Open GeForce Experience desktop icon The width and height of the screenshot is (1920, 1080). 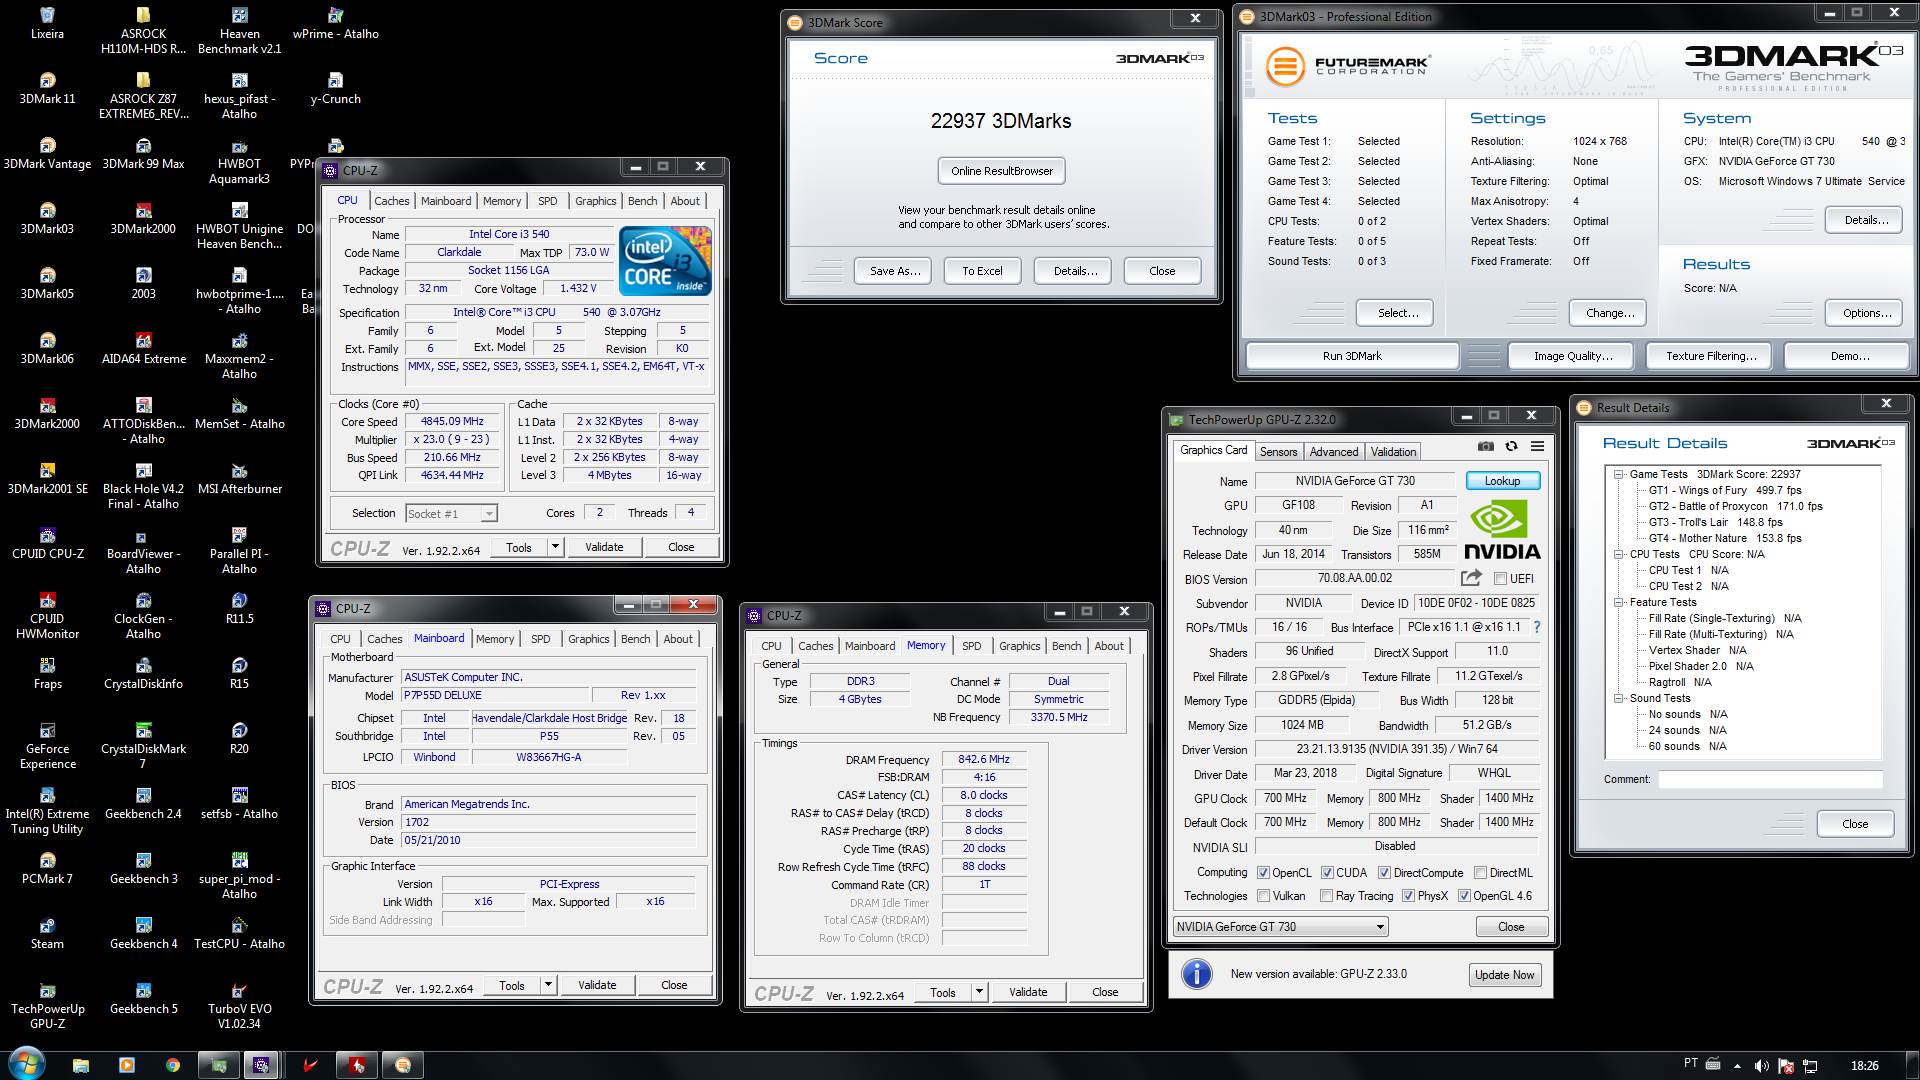pyautogui.click(x=47, y=746)
